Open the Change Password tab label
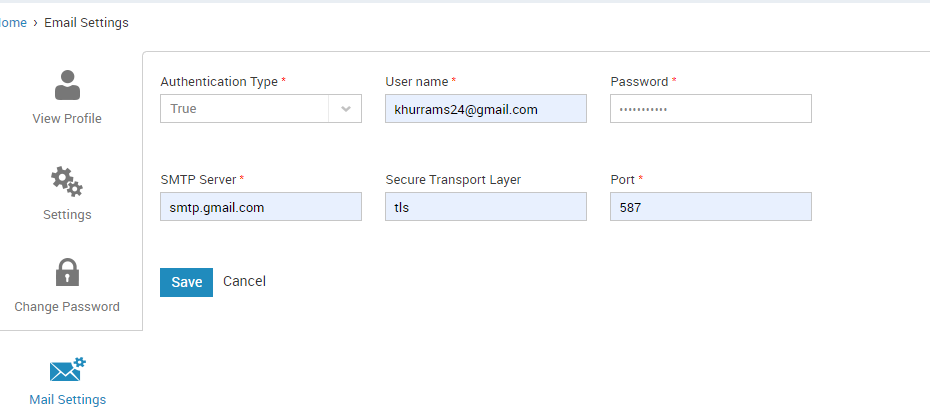Image resolution: width=930 pixels, height=419 pixels. 67,307
